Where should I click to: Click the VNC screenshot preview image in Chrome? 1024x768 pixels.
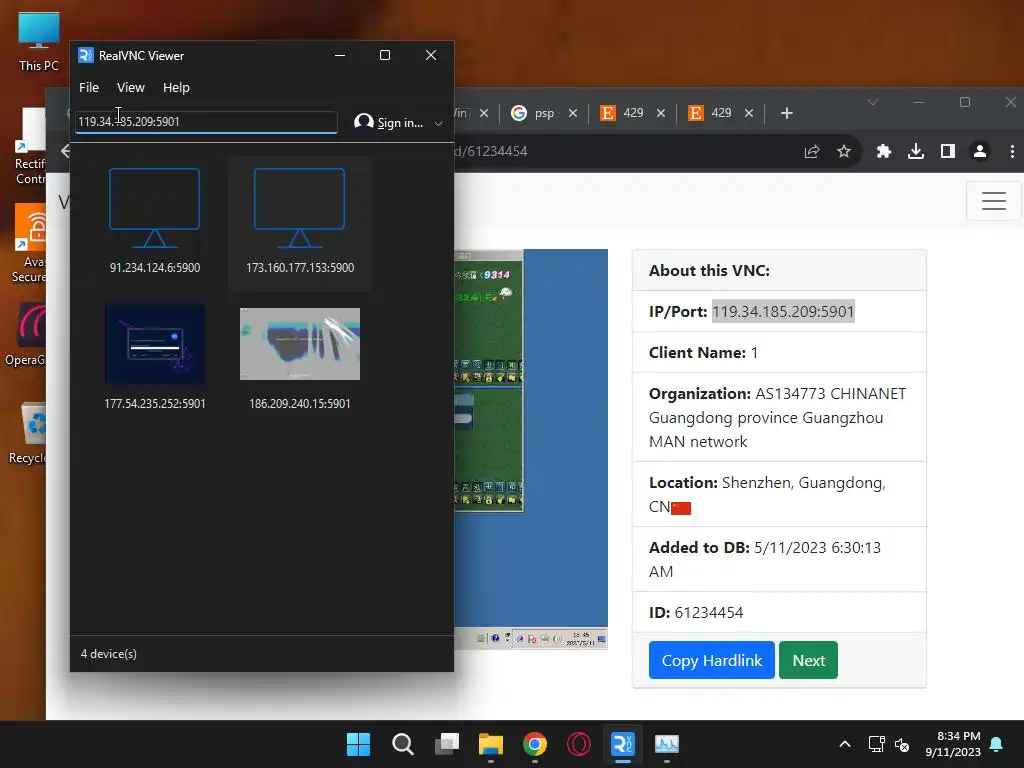[531, 449]
